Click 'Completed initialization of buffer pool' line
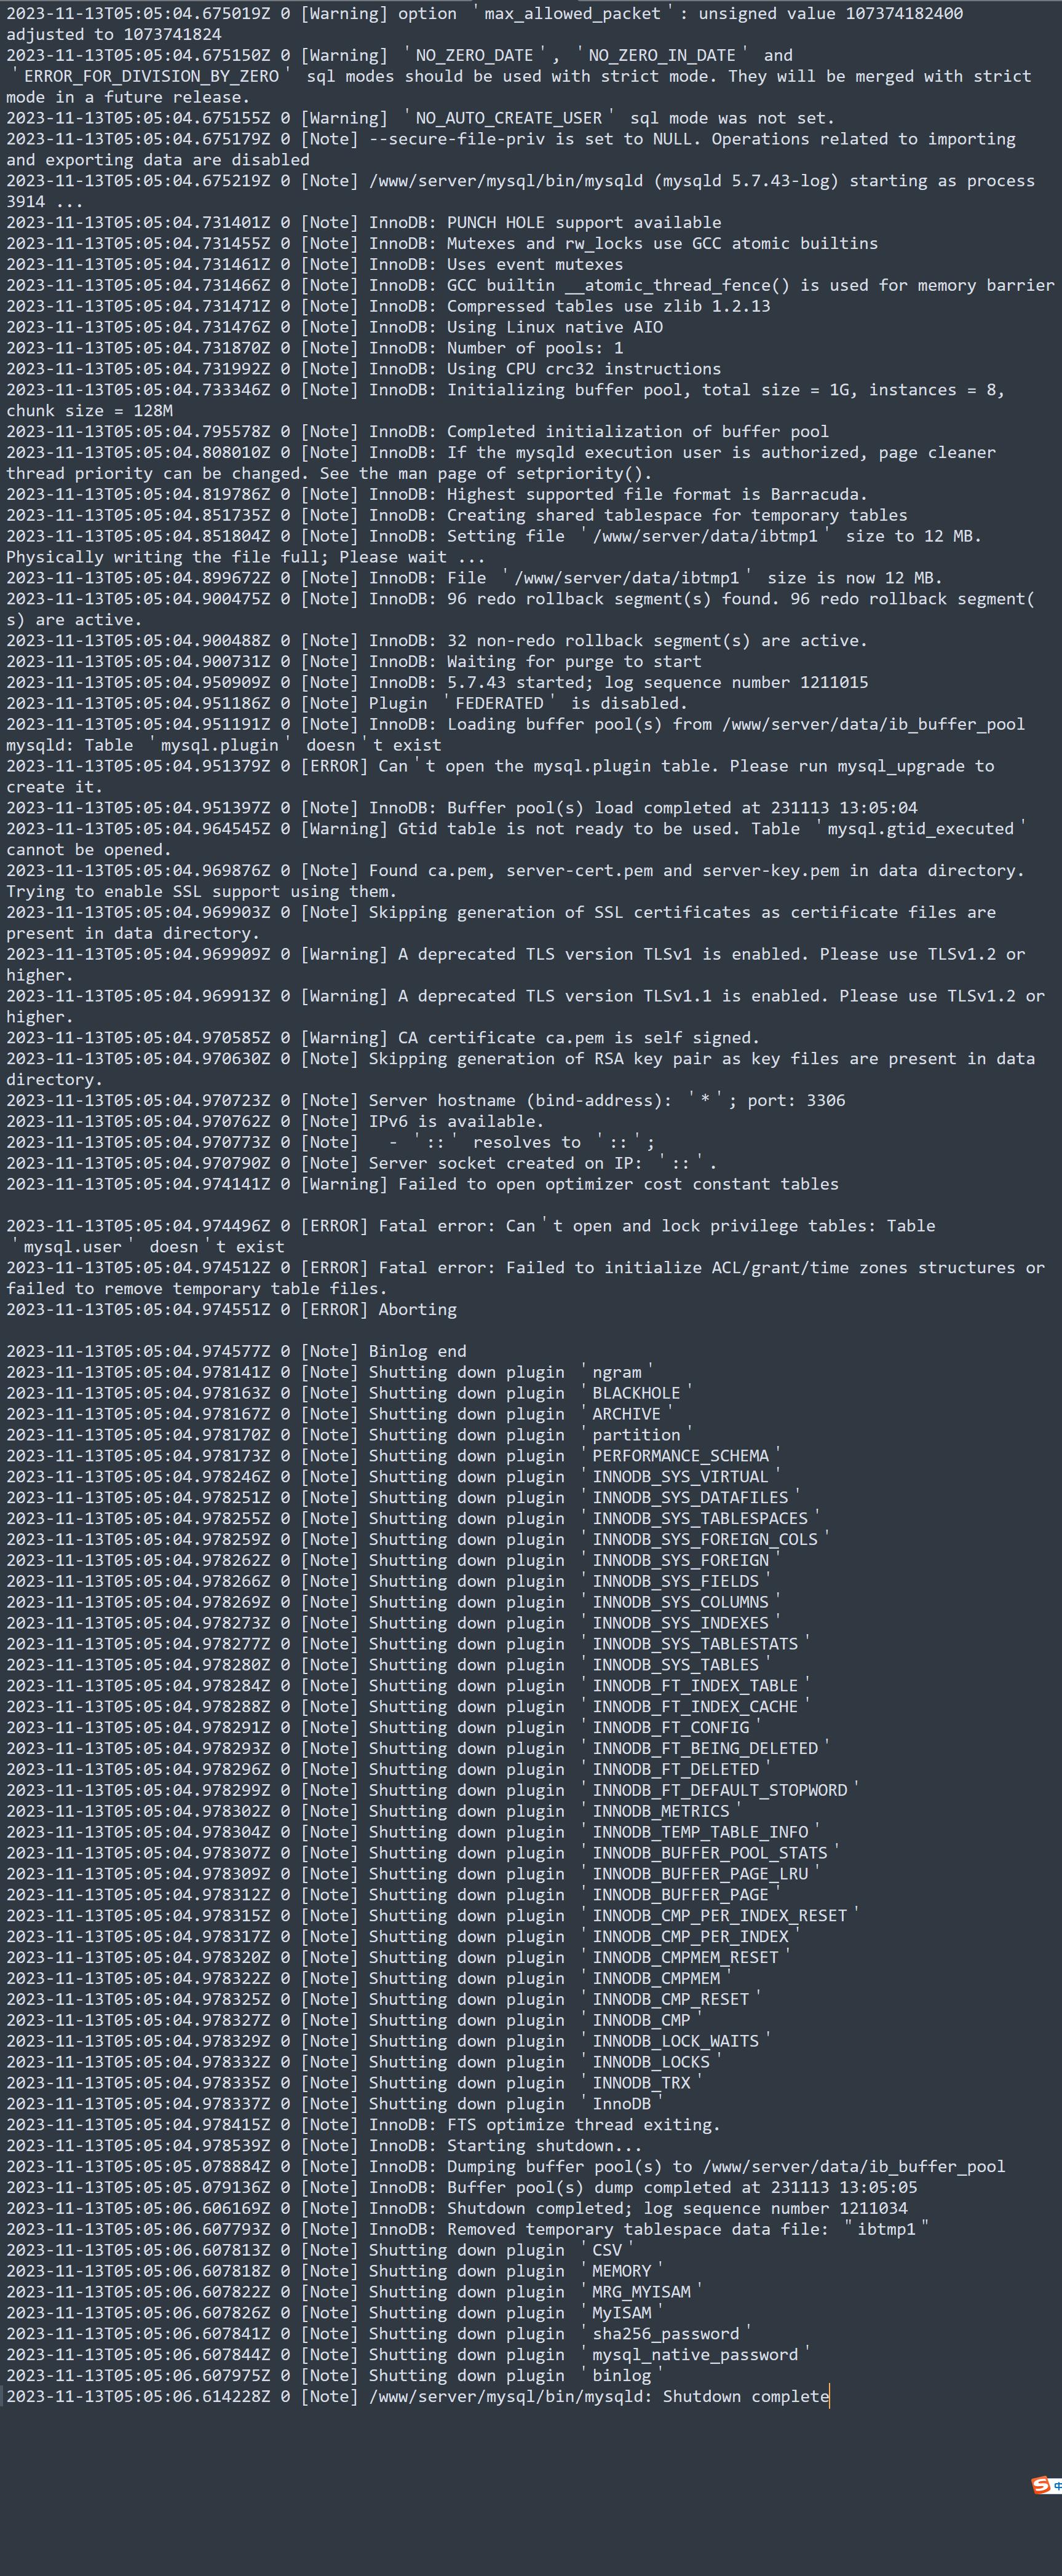 click(x=417, y=431)
